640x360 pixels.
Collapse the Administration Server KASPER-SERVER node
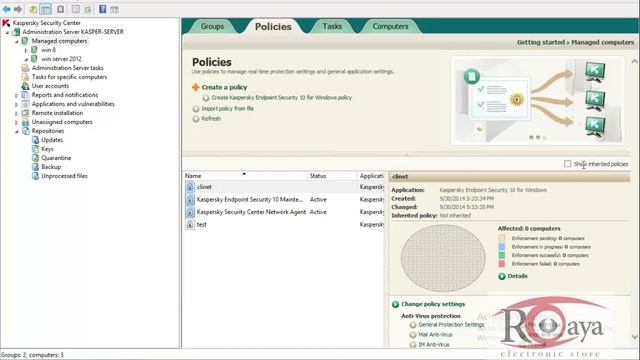7,32
